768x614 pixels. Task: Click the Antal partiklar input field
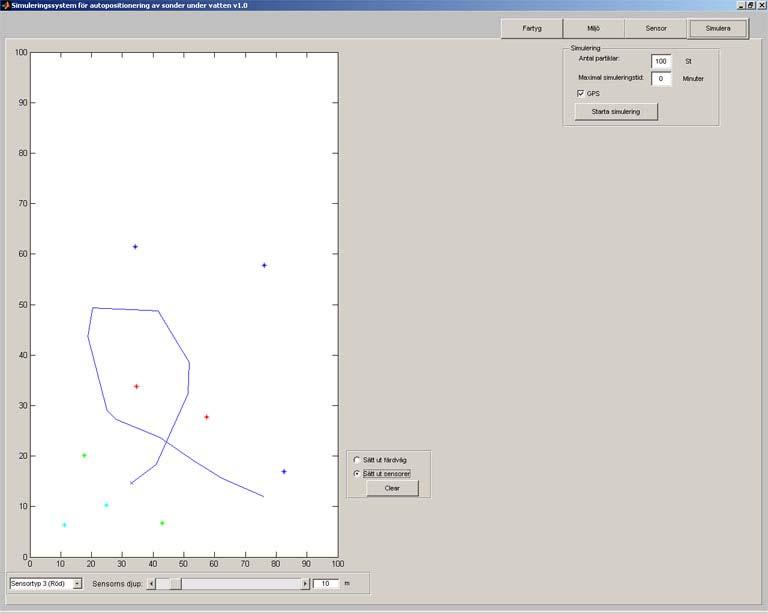tap(661, 61)
